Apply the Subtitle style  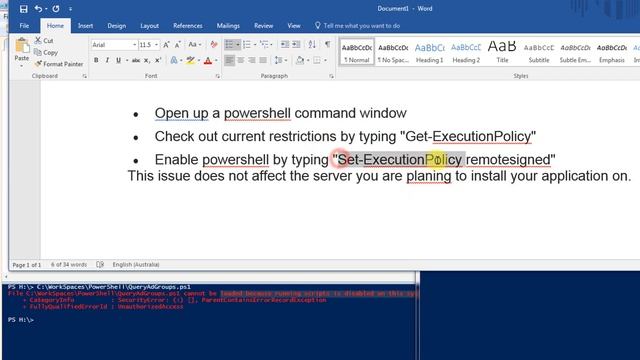tap(539, 52)
